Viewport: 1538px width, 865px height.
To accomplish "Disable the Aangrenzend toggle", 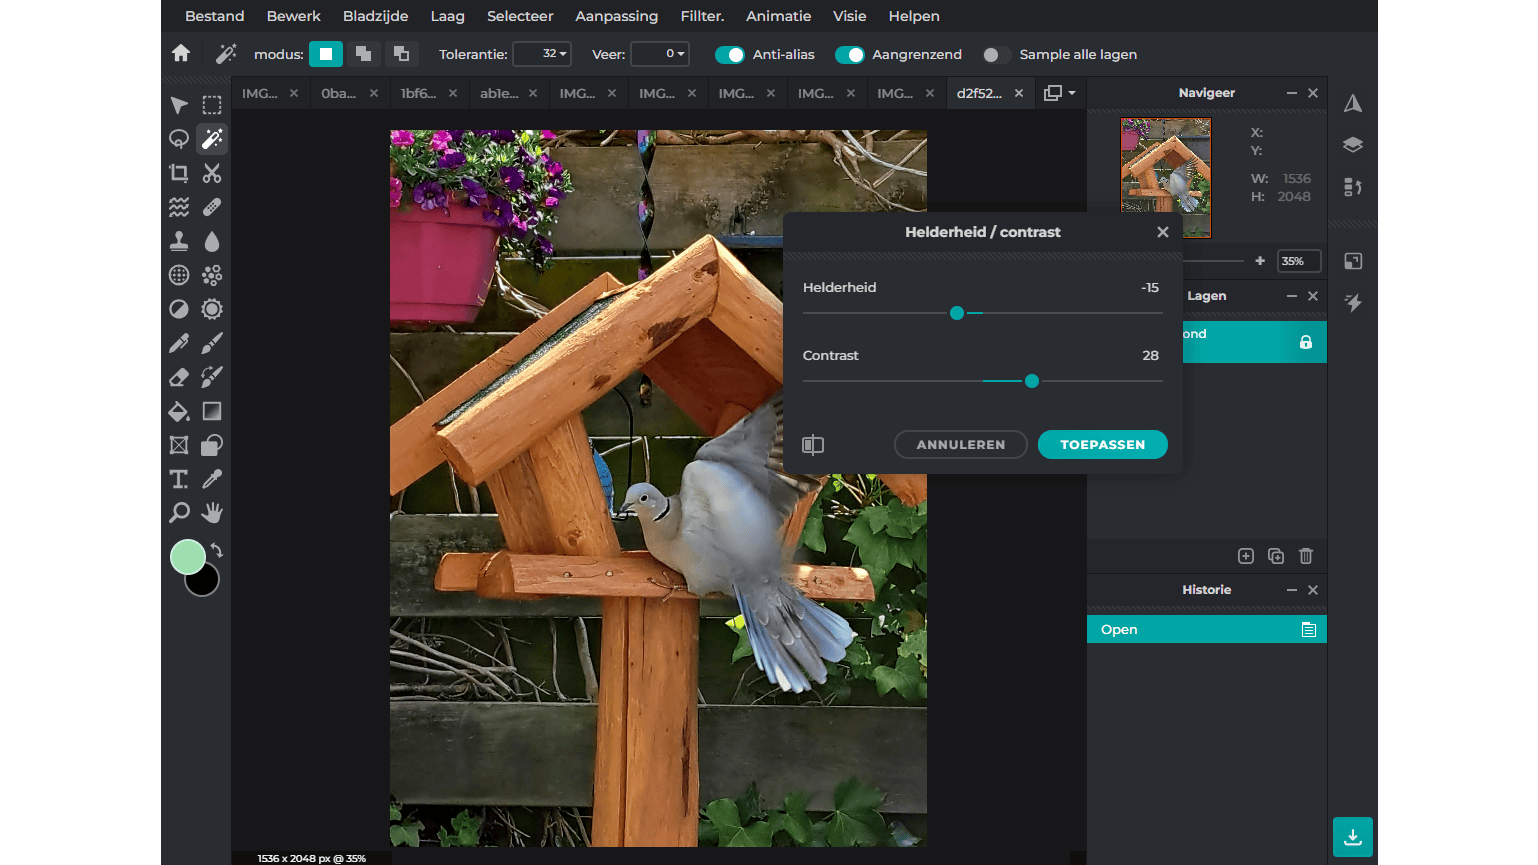I will click(849, 55).
